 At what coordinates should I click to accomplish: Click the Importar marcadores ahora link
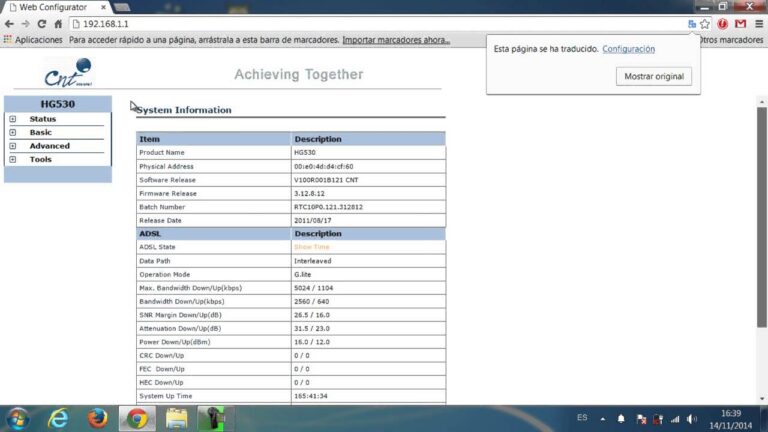[x=396, y=40]
